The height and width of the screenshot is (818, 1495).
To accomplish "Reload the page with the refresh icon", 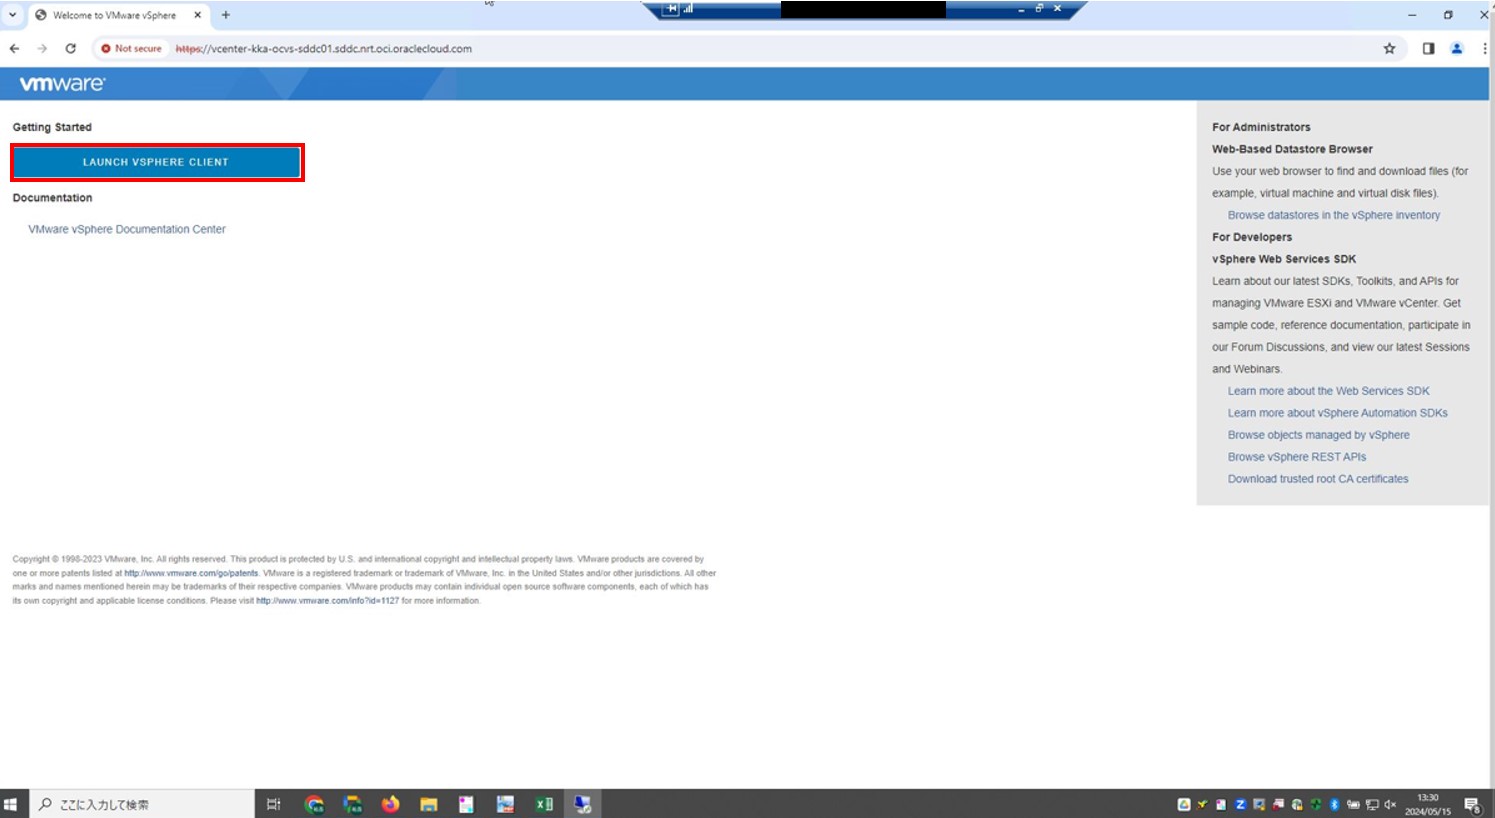I will tap(71, 48).
